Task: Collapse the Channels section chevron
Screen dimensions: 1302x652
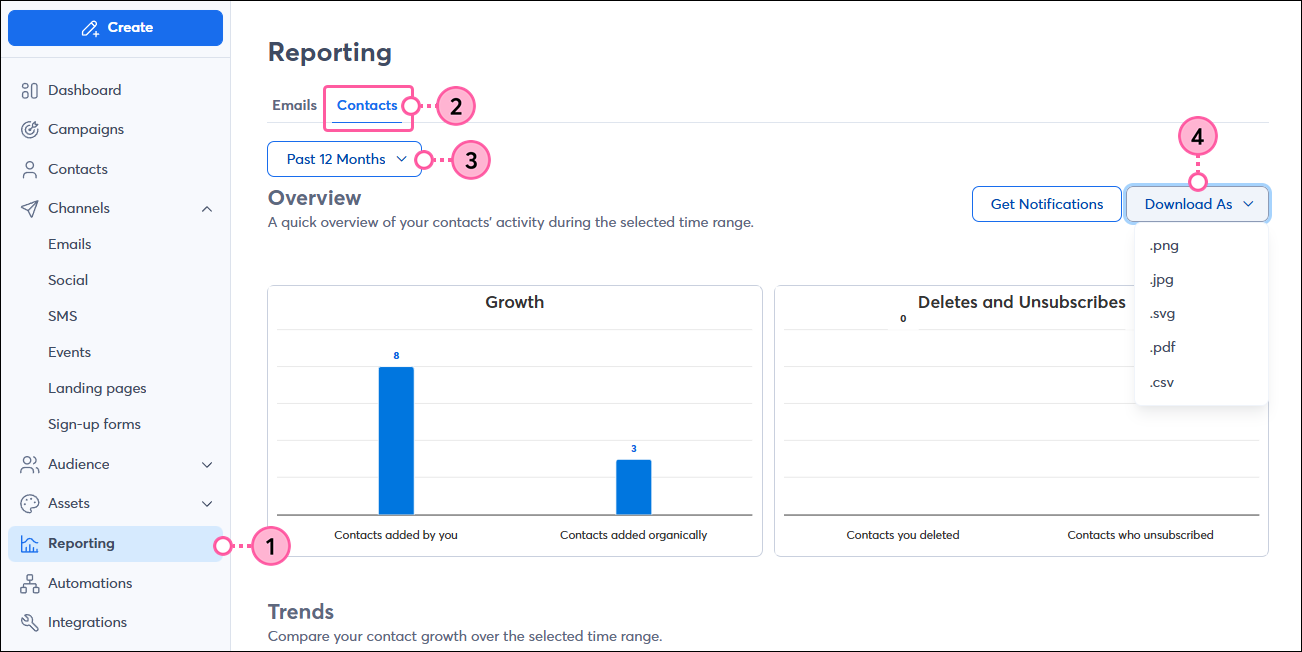Action: [x=207, y=208]
